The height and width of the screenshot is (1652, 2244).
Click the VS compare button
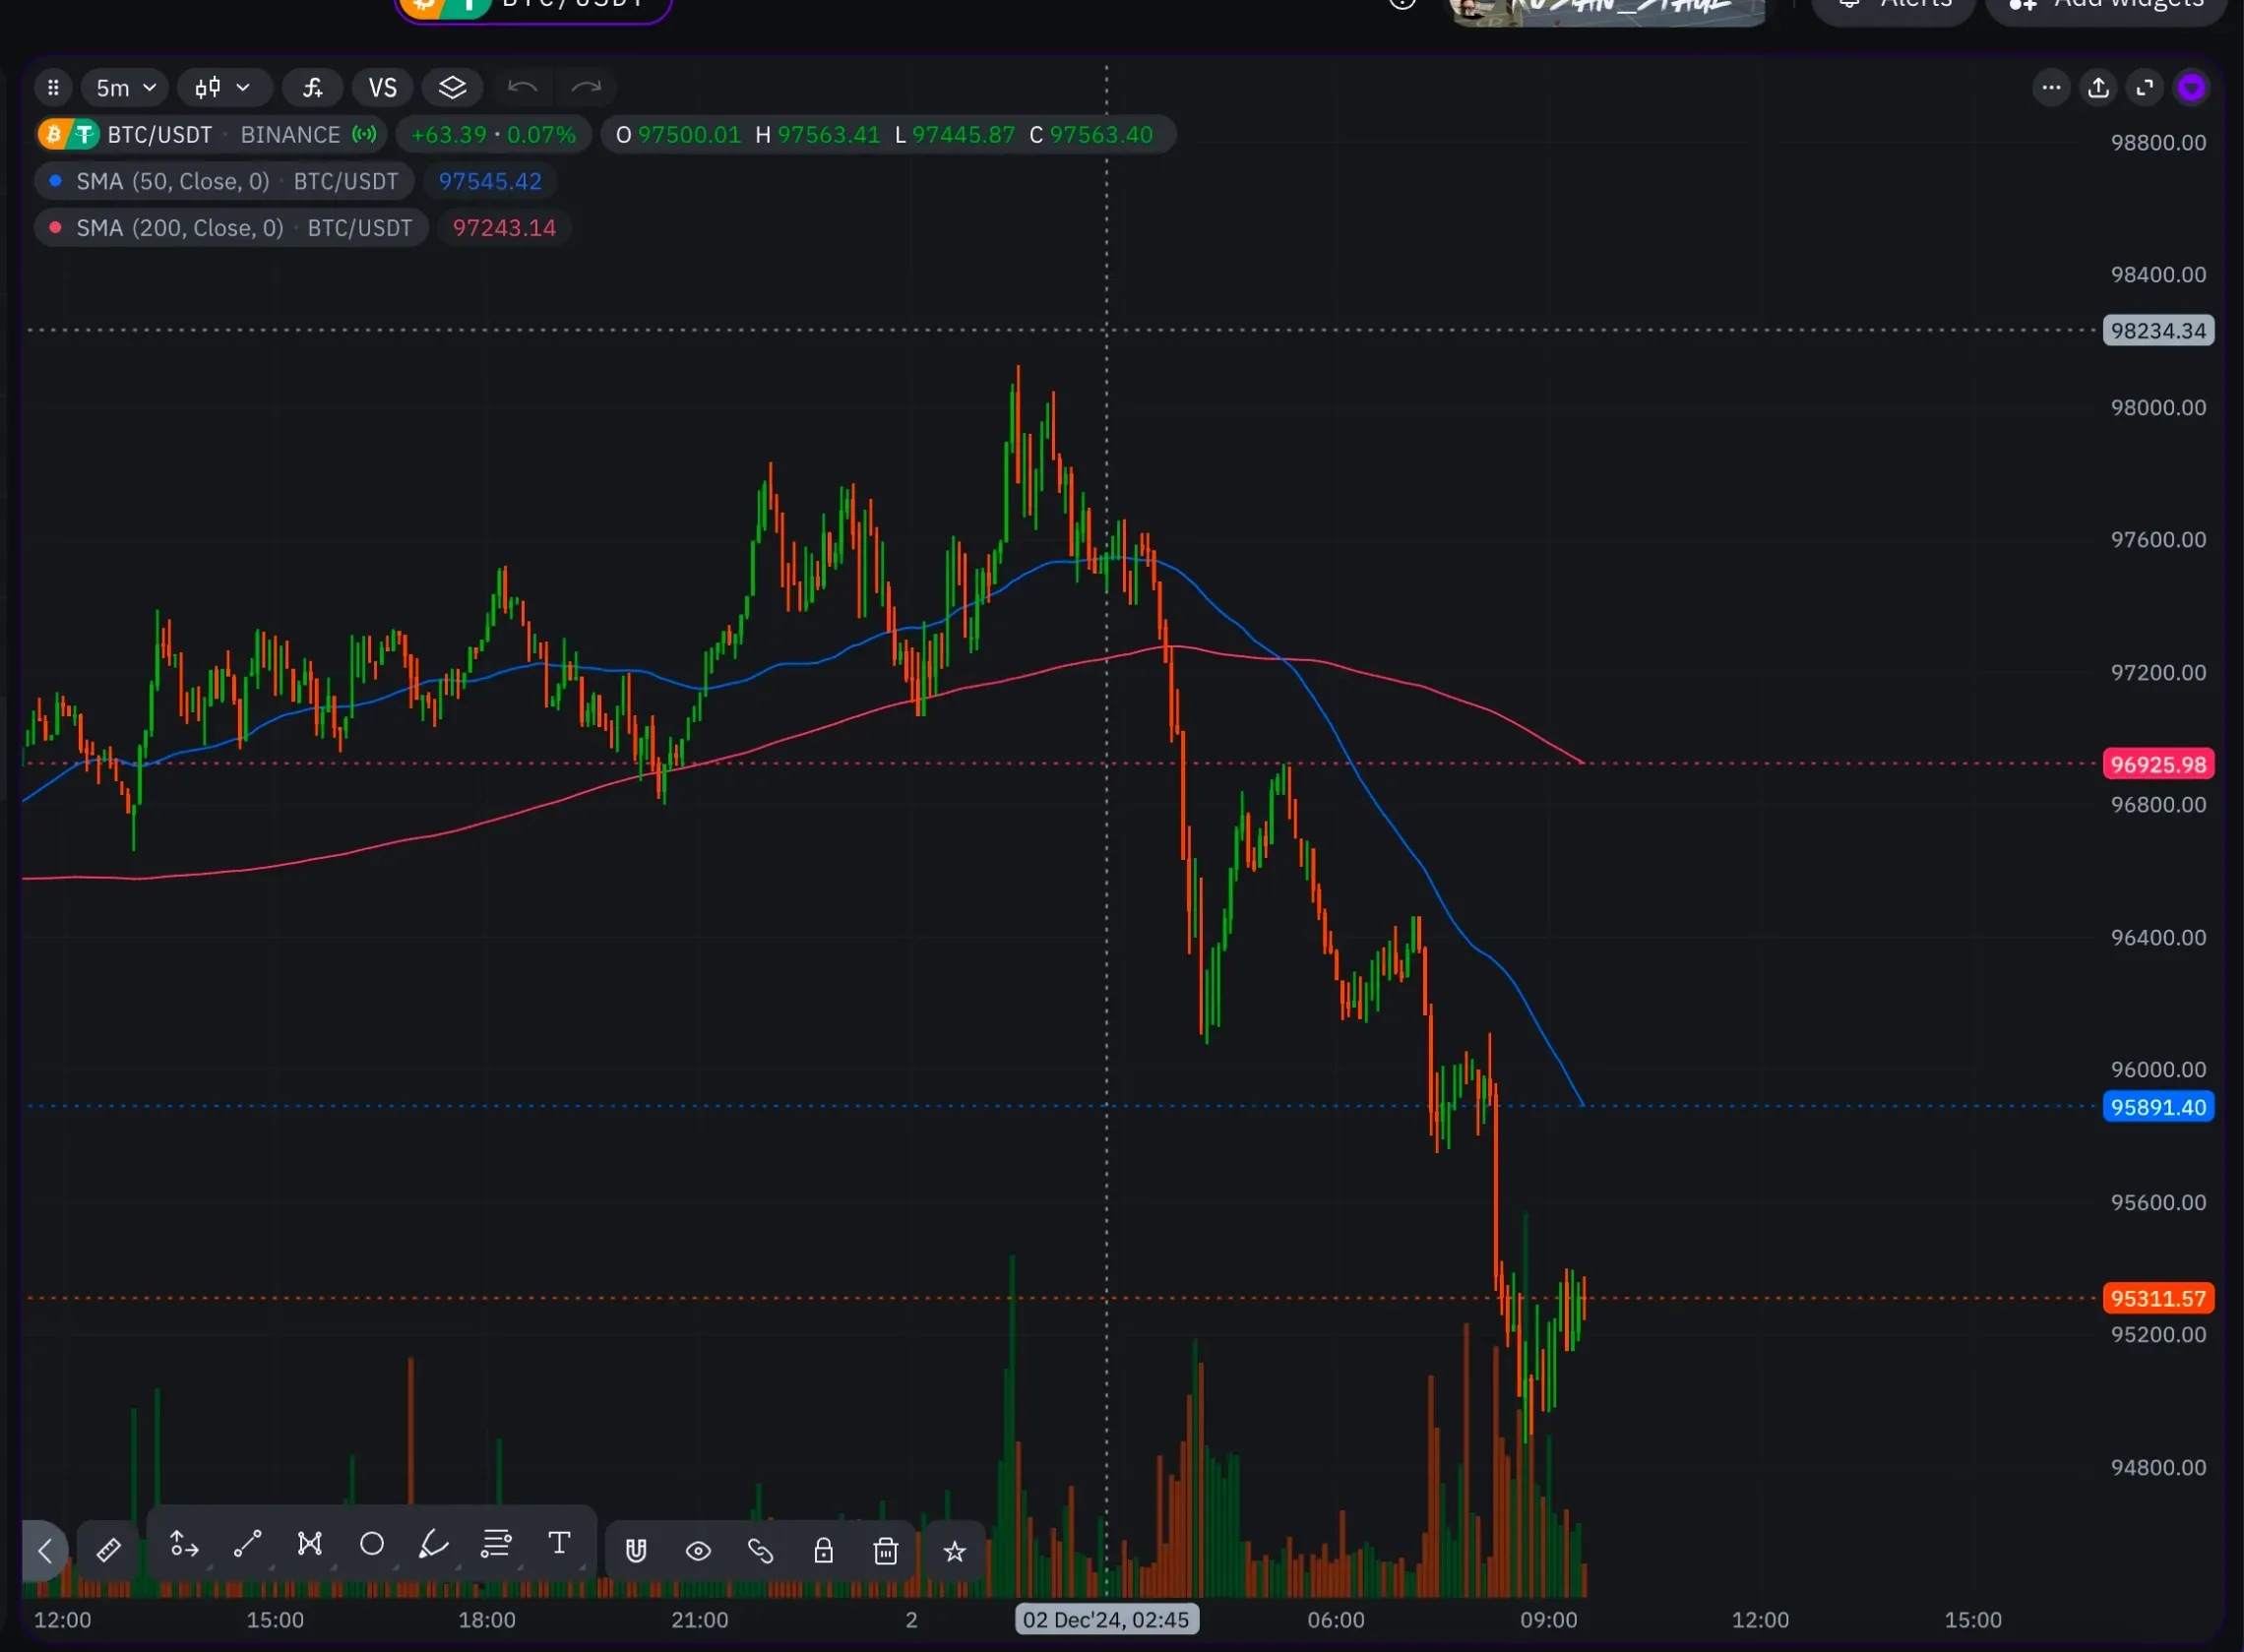point(382,88)
